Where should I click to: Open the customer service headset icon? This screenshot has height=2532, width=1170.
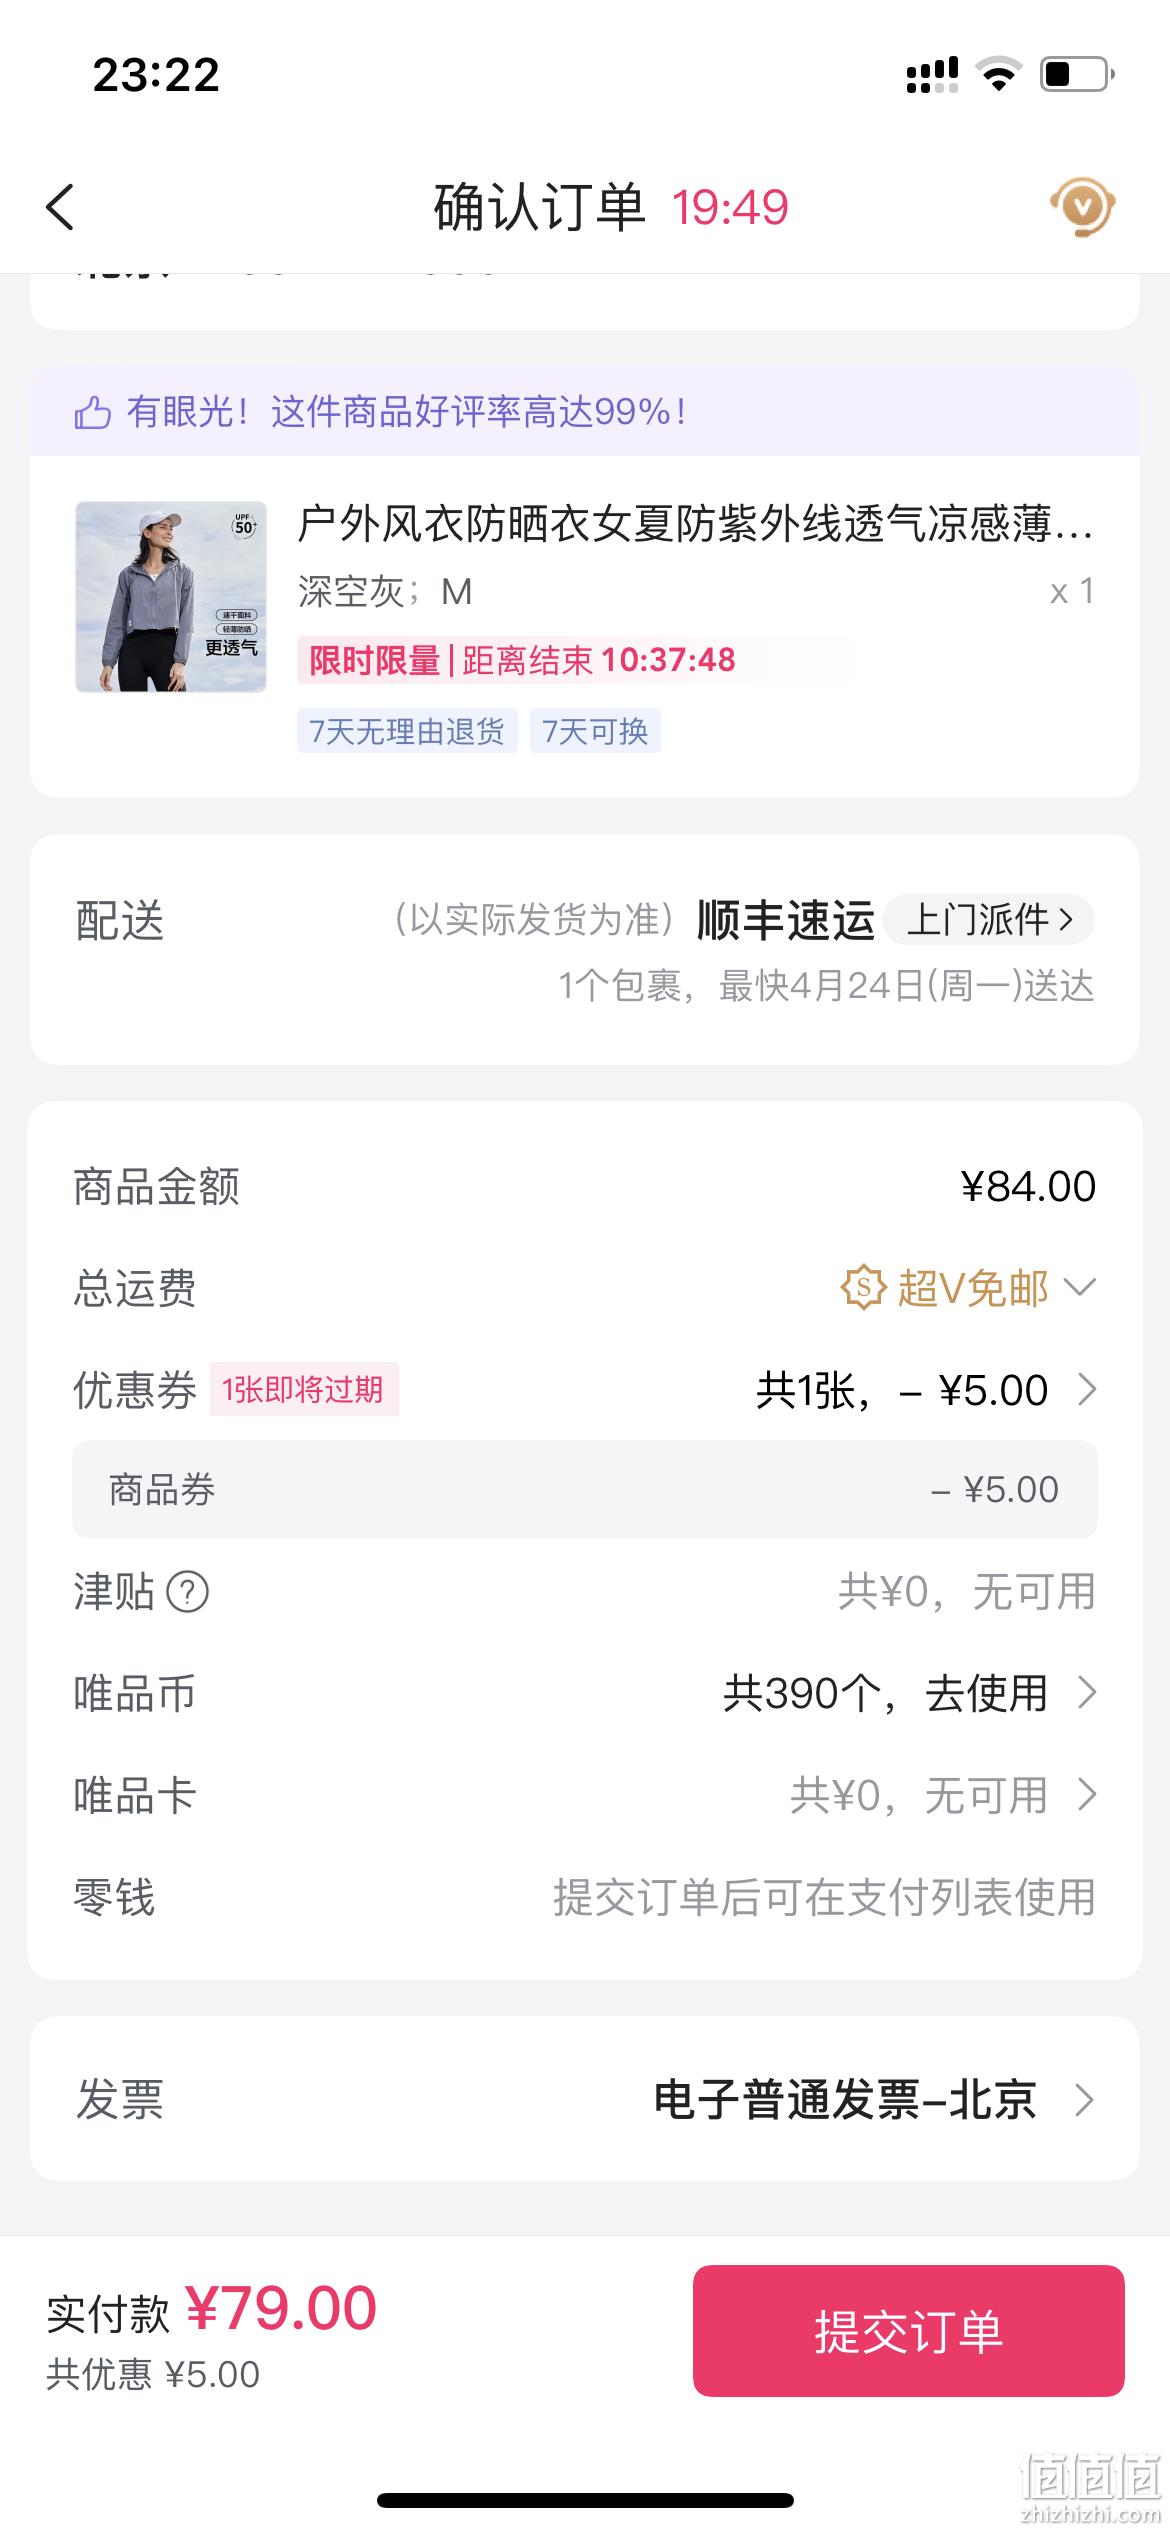(1082, 207)
